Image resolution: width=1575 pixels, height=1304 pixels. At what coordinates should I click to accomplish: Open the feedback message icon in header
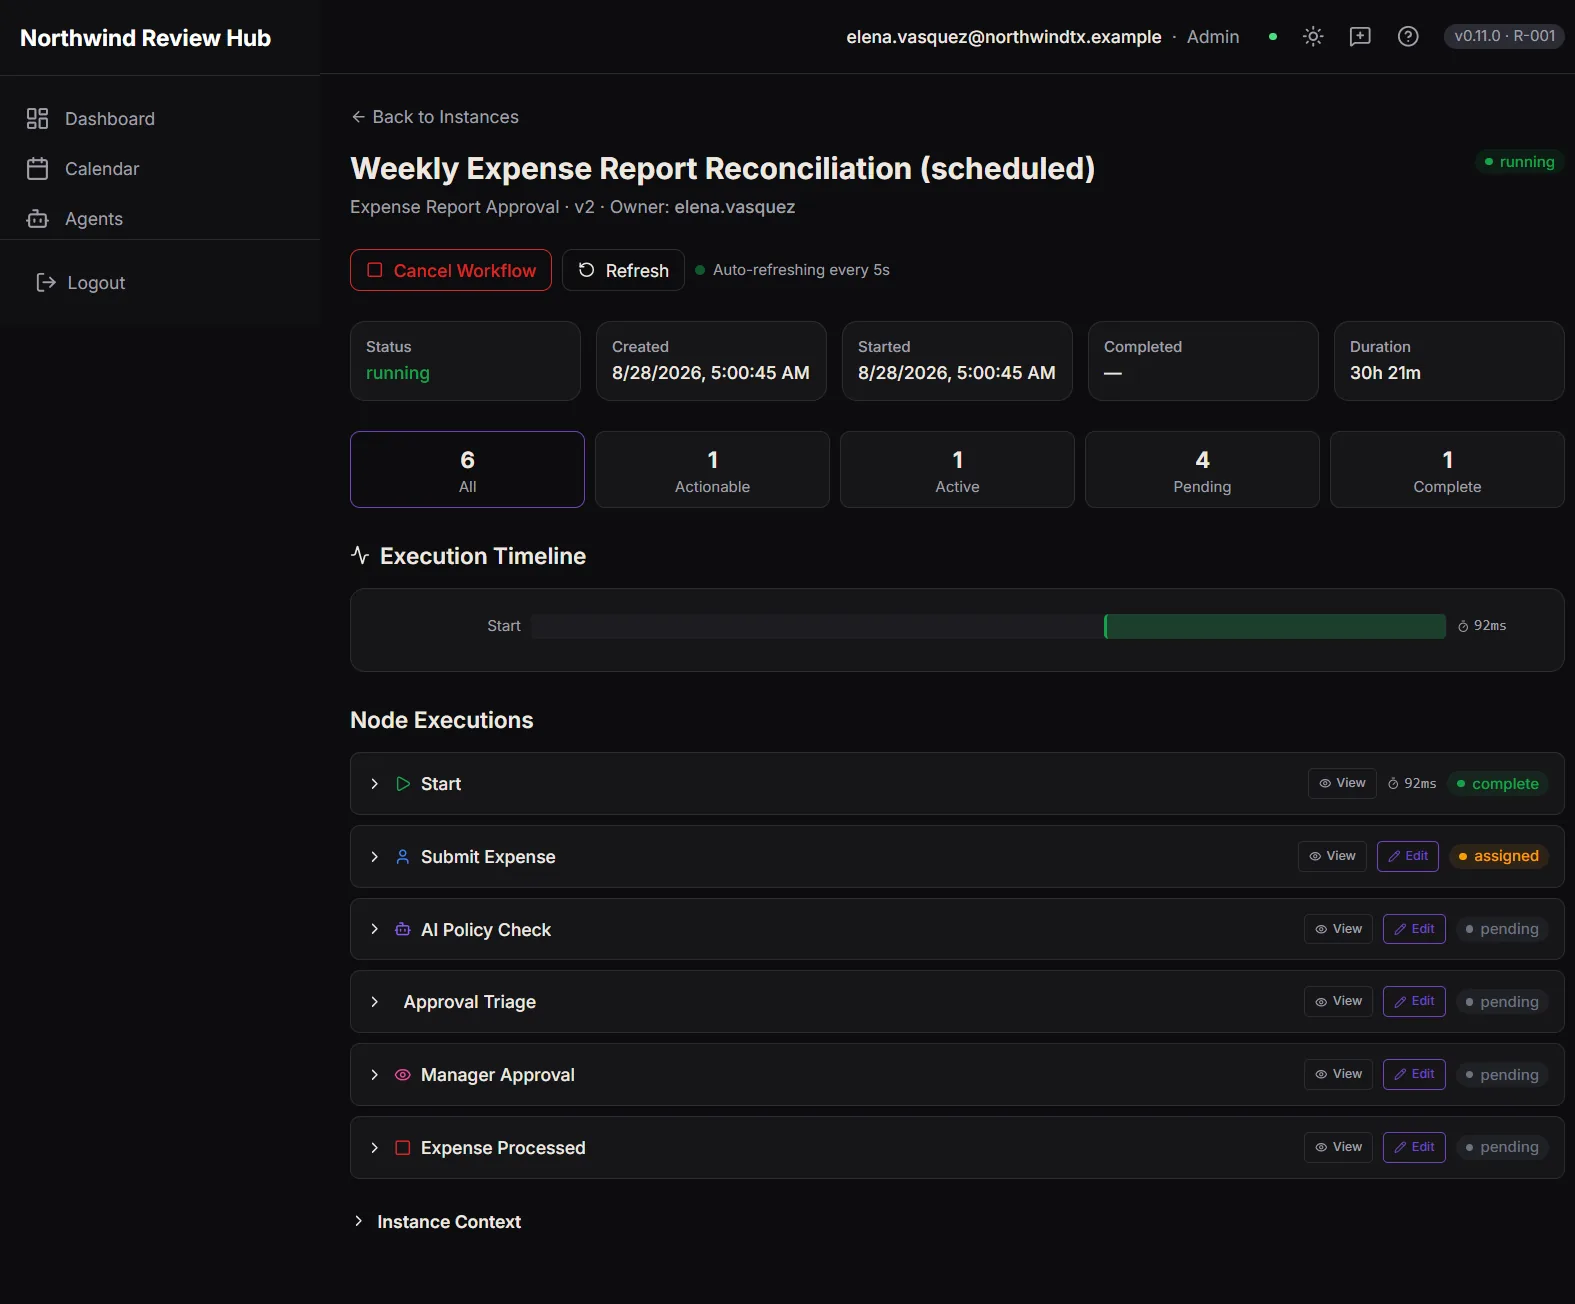[1360, 37]
